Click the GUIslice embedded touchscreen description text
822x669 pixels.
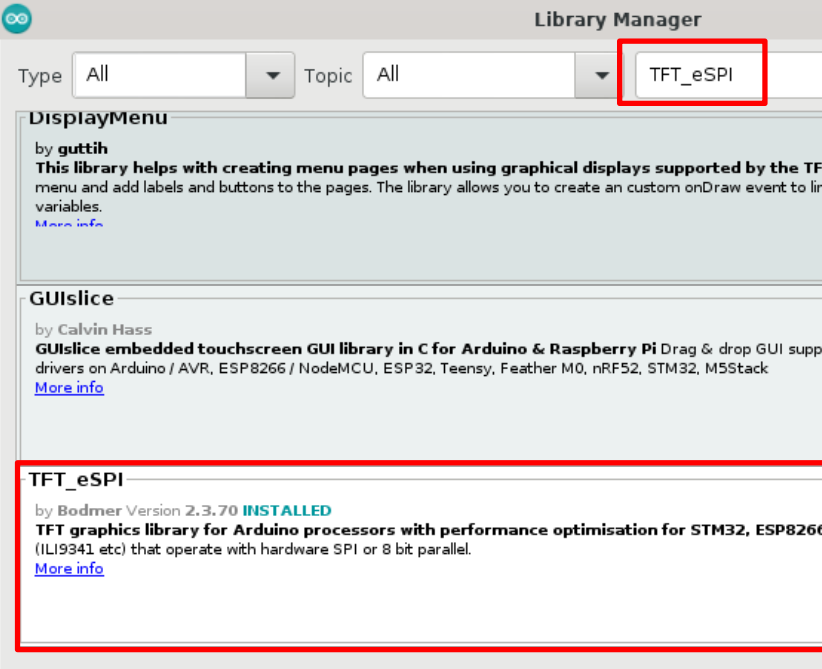pyautogui.click(x=345, y=349)
